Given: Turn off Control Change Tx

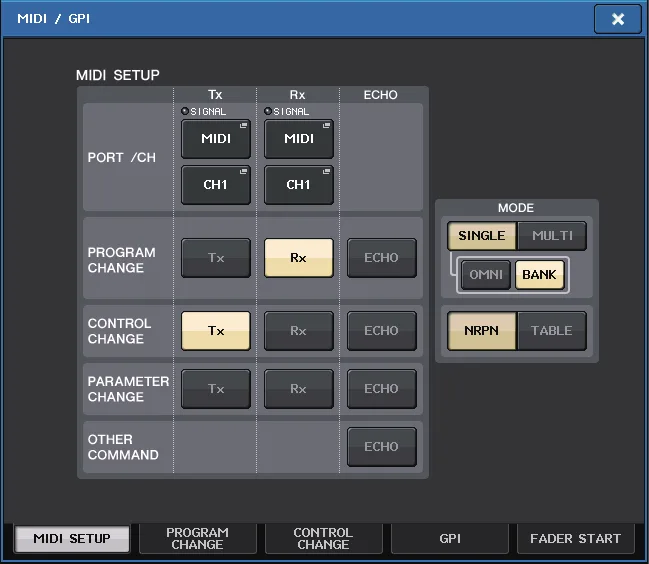Looking at the screenshot, I should click(x=216, y=331).
